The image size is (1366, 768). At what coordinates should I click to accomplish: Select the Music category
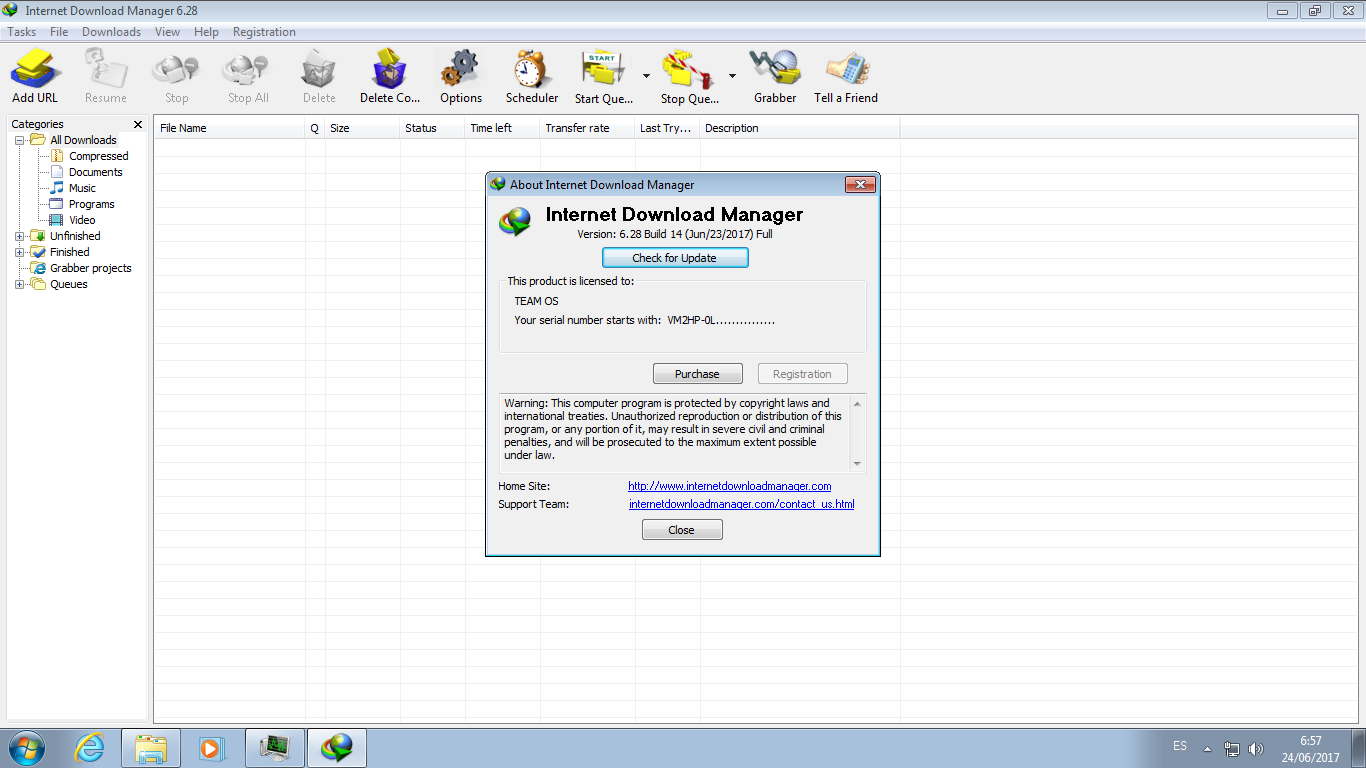coord(82,188)
